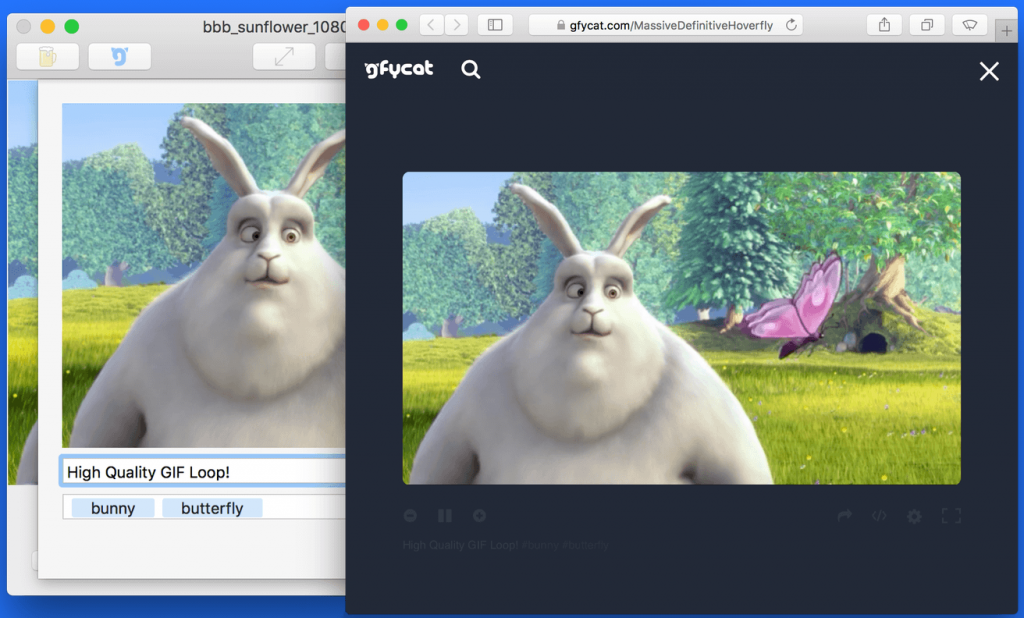Go back in Safari history

431,25
